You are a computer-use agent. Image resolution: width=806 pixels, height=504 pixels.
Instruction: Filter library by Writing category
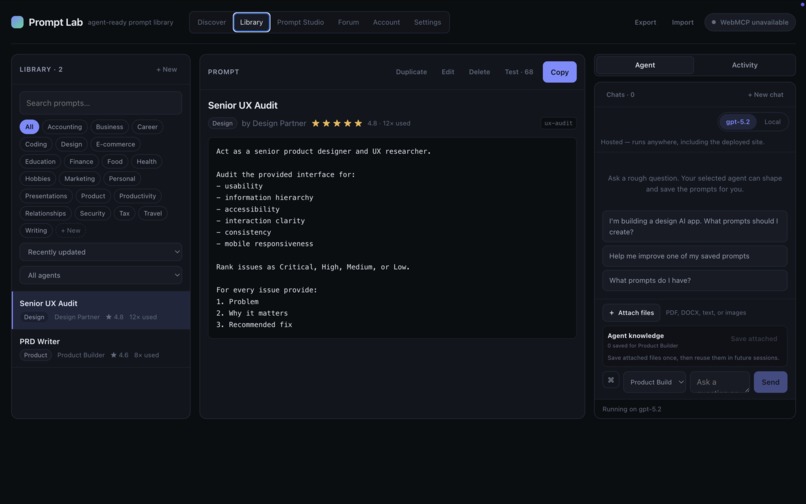pyautogui.click(x=36, y=230)
